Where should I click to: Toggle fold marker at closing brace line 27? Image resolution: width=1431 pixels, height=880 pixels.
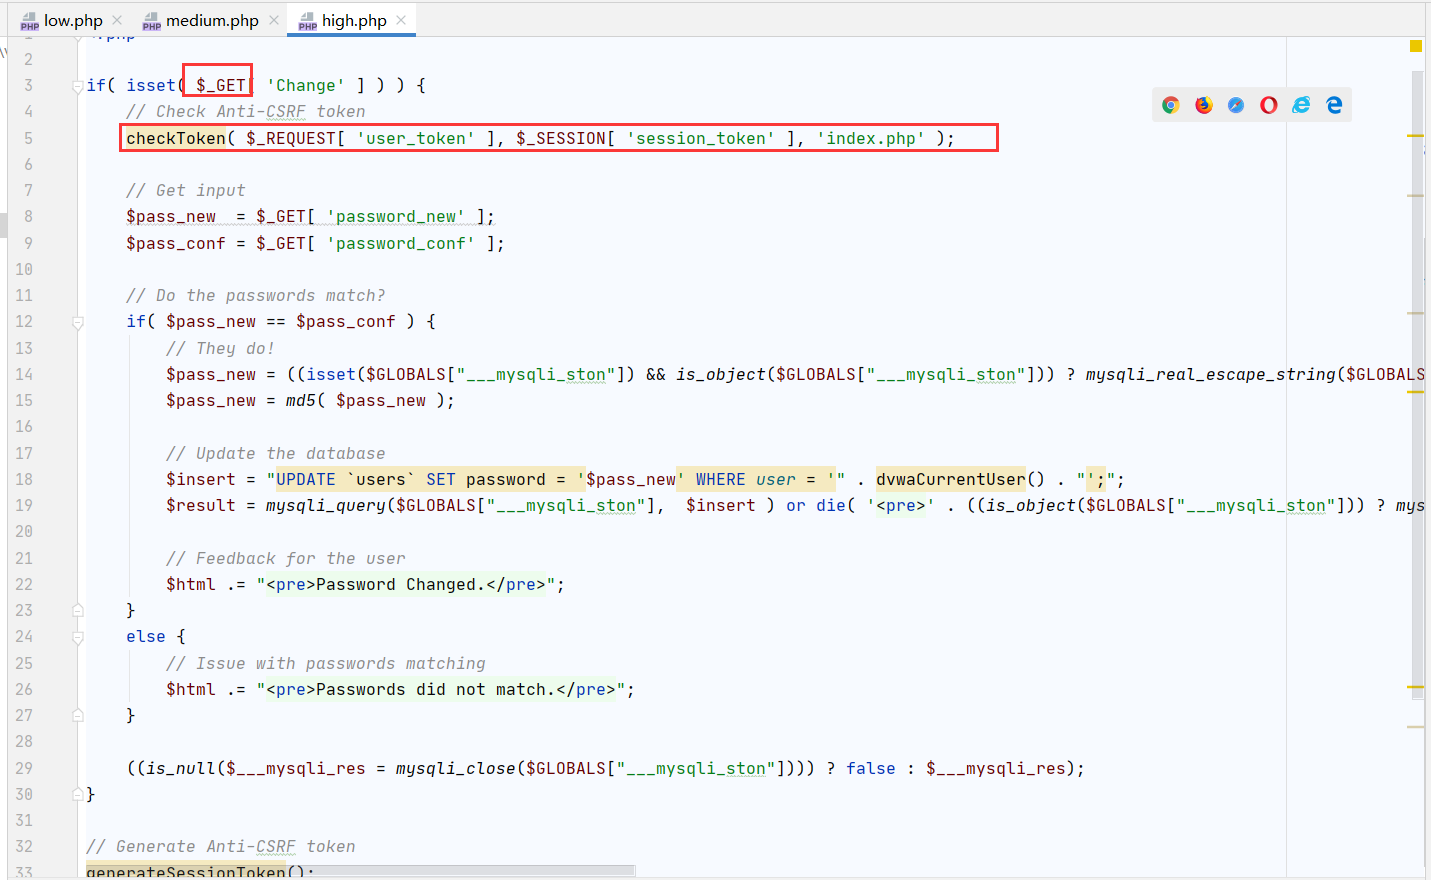pyautogui.click(x=78, y=715)
